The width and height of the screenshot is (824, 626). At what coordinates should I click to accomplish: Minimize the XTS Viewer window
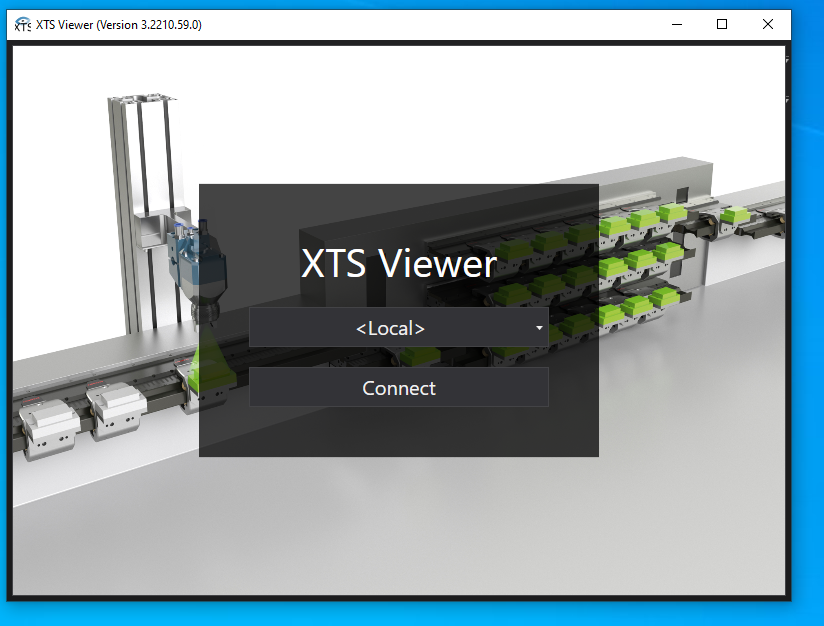(677, 24)
